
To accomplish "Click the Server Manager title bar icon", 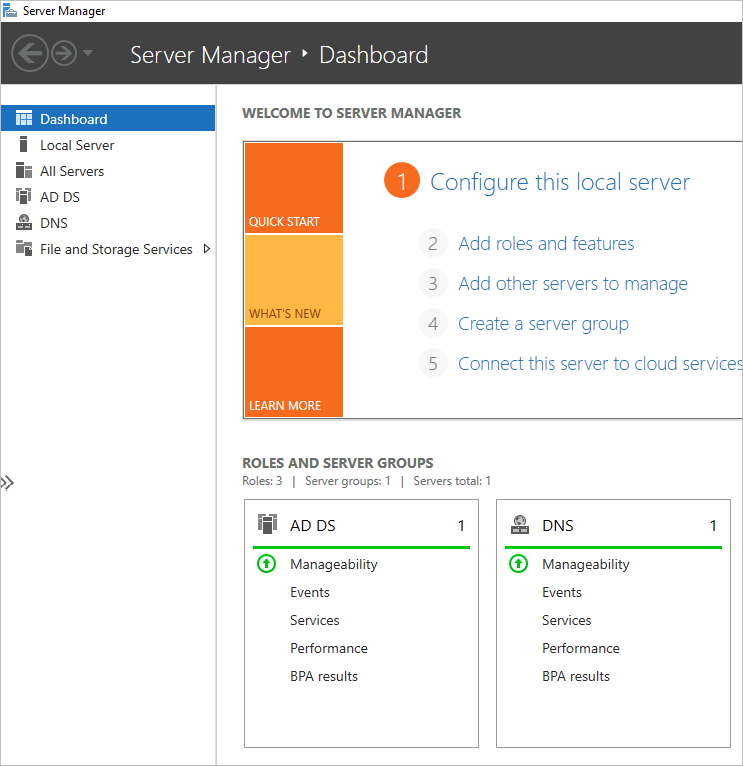I will point(10,10).
